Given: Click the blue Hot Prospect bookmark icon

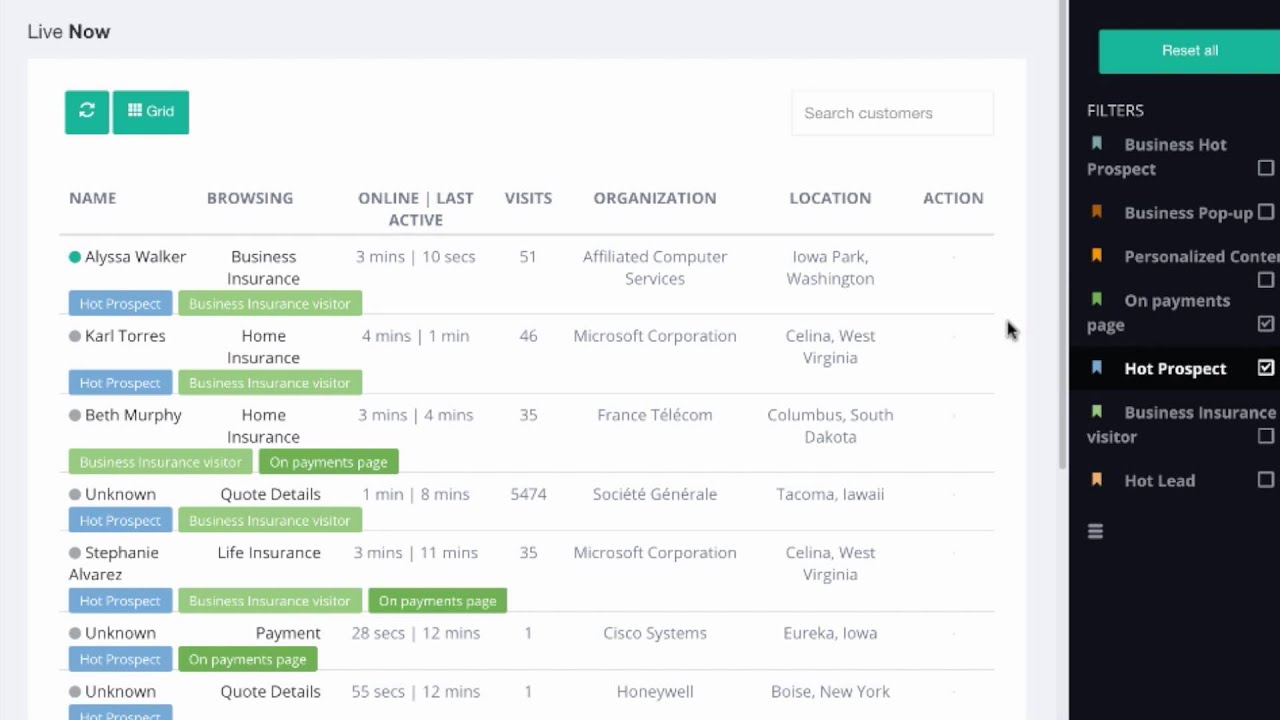Looking at the screenshot, I should pyautogui.click(x=1097, y=368).
